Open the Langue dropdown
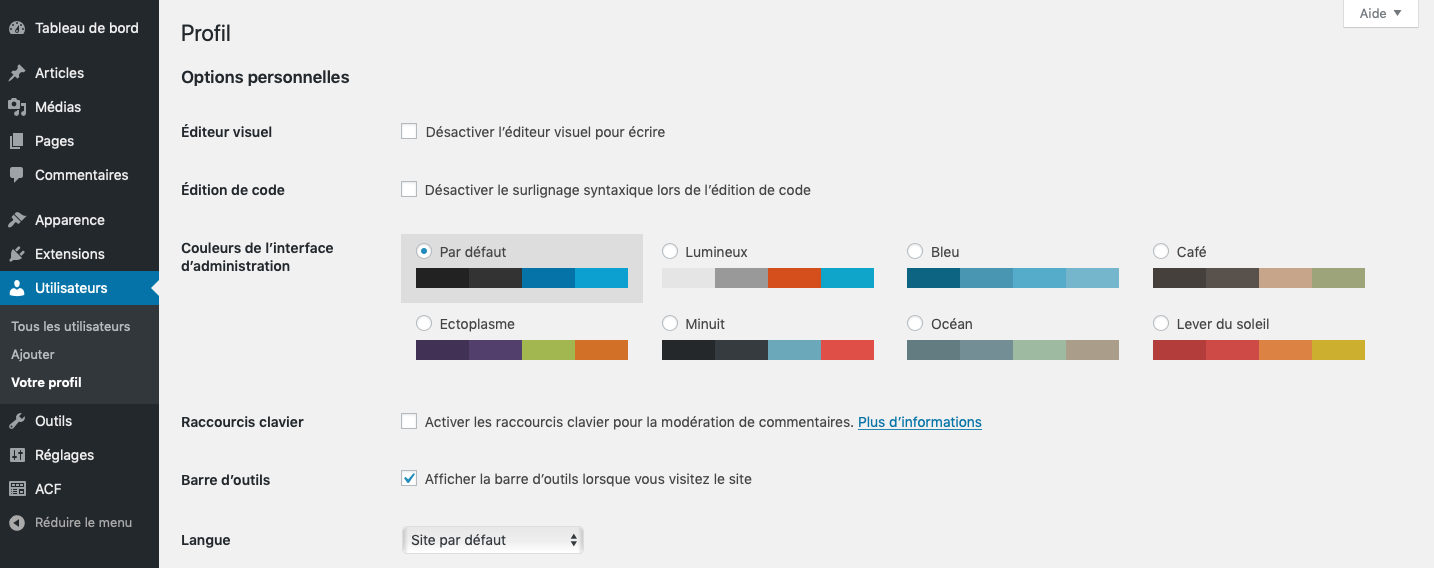This screenshot has height=568, width=1434. click(492, 540)
